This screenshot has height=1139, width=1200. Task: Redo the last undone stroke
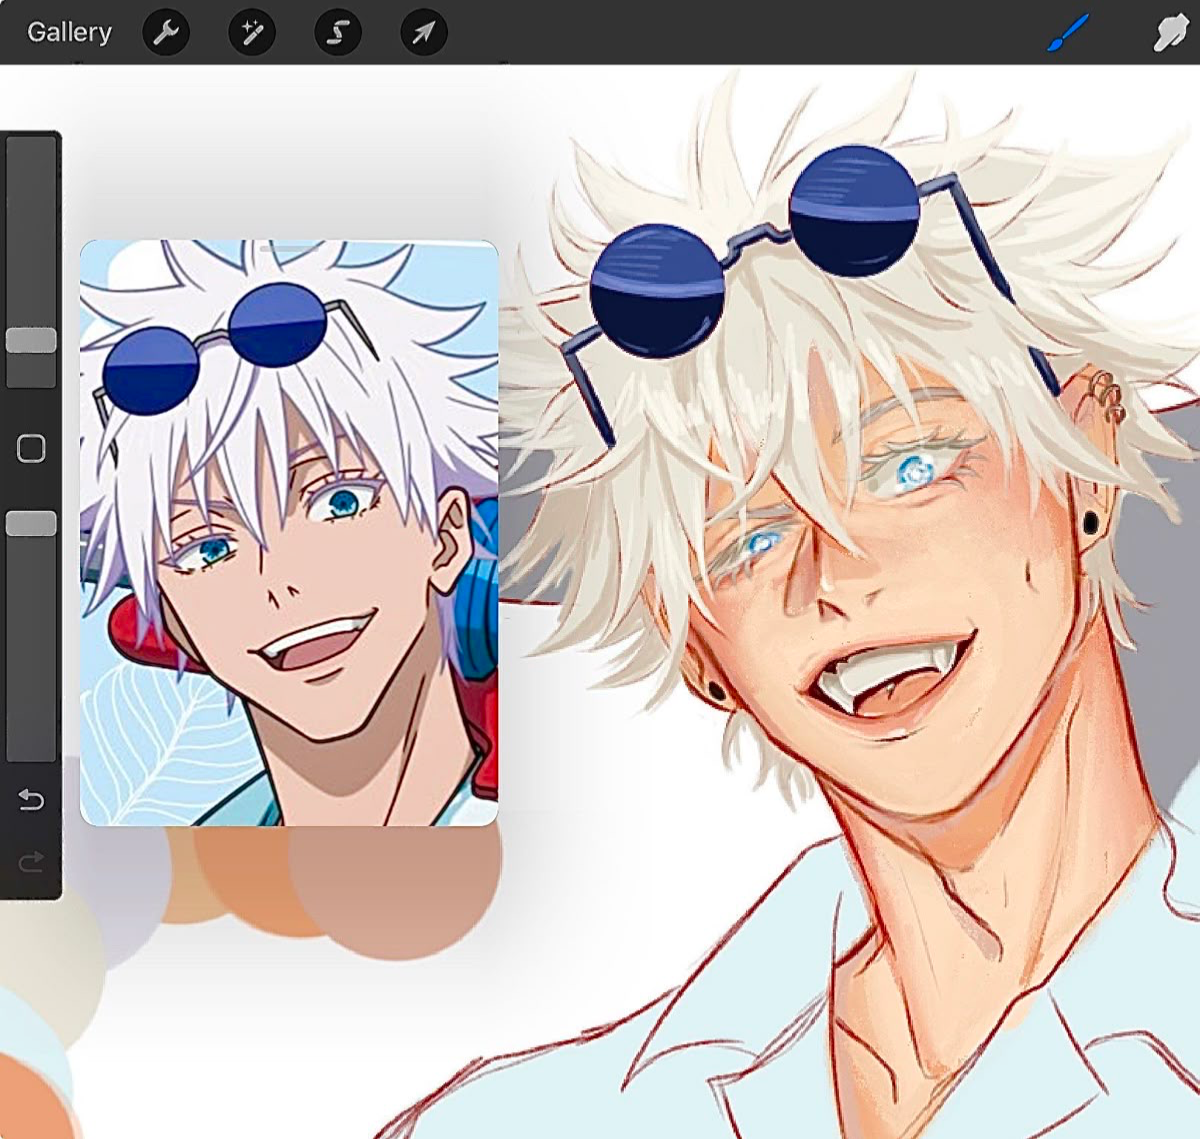31,861
